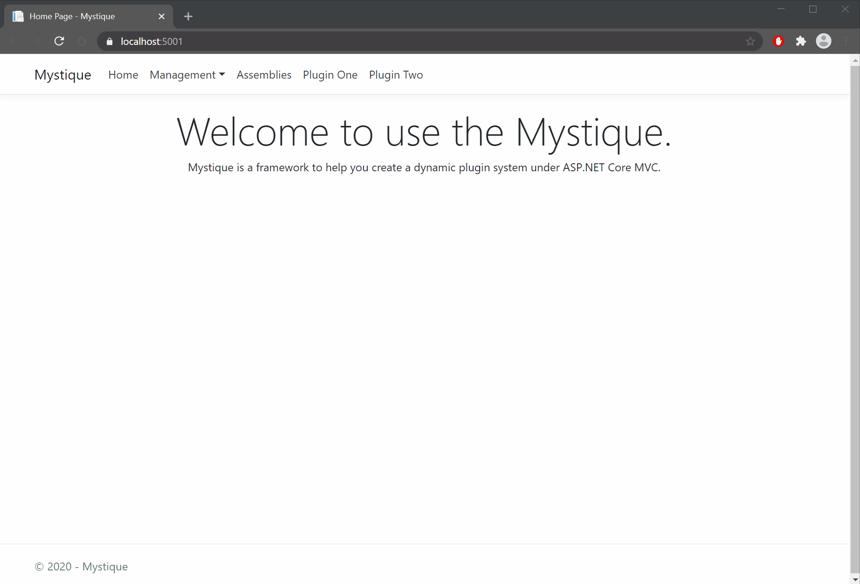Open the browser profile avatar icon
This screenshot has width=860, height=584.
coord(823,41)
